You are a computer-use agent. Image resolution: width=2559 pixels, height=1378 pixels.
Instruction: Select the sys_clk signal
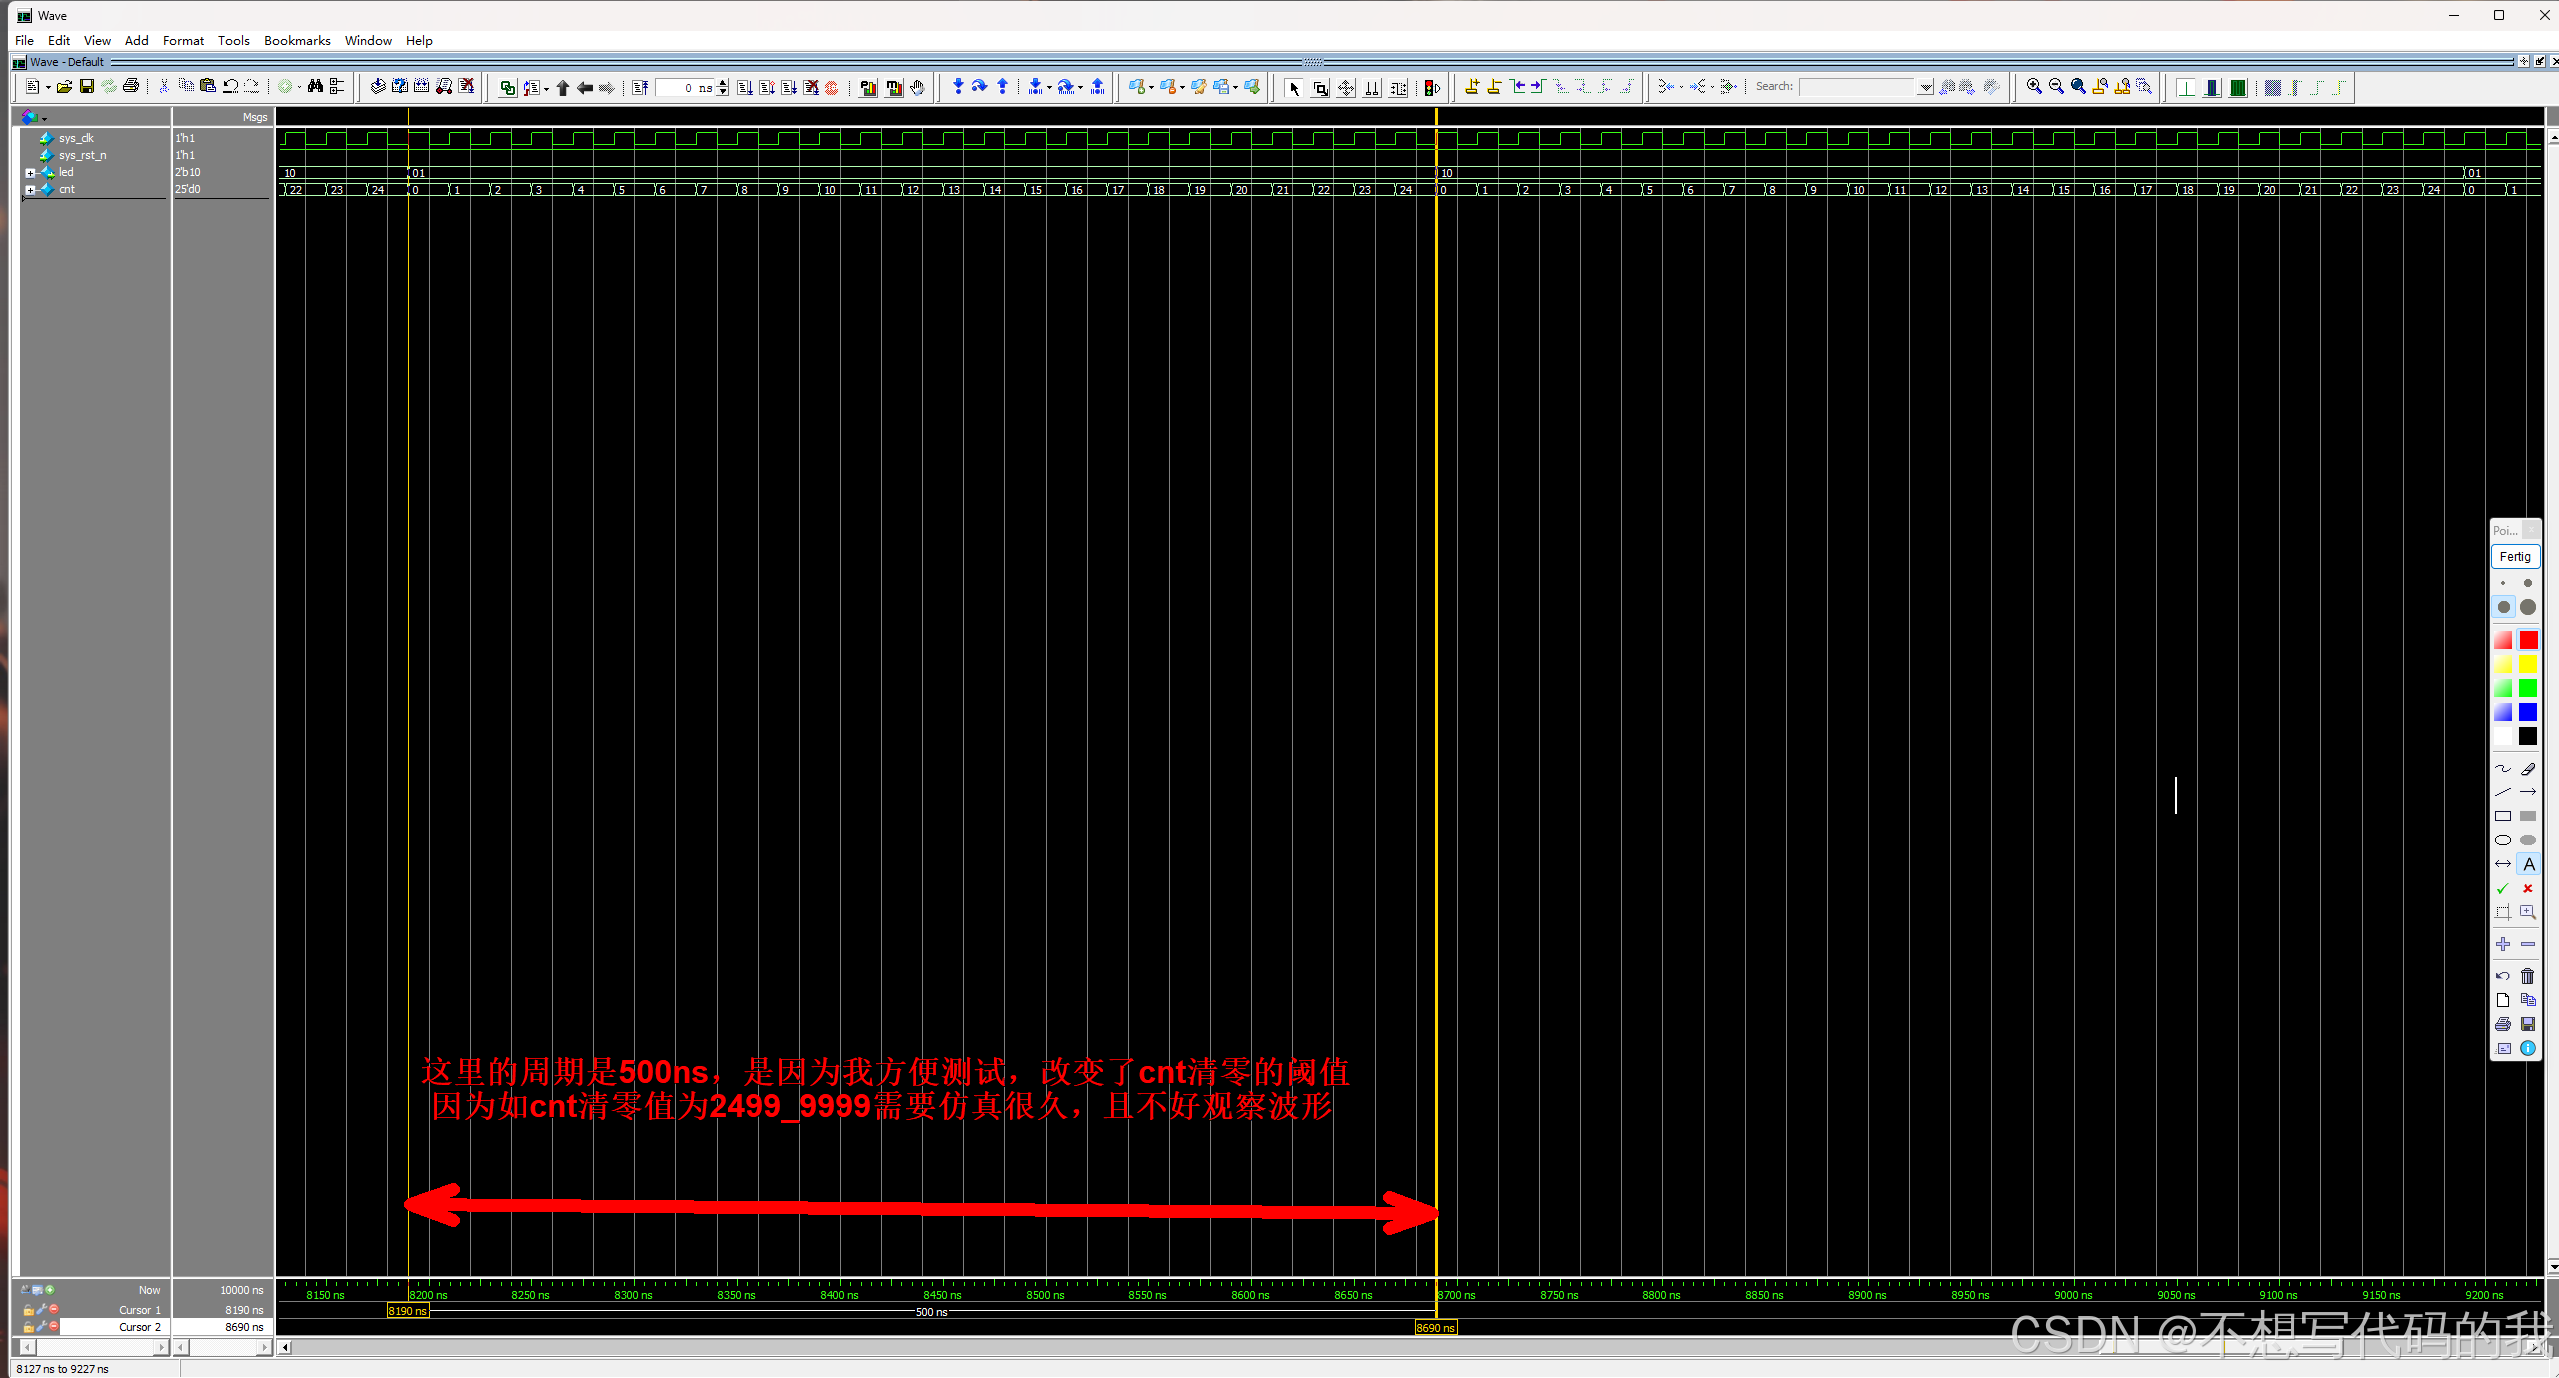[x=75, y=138]
